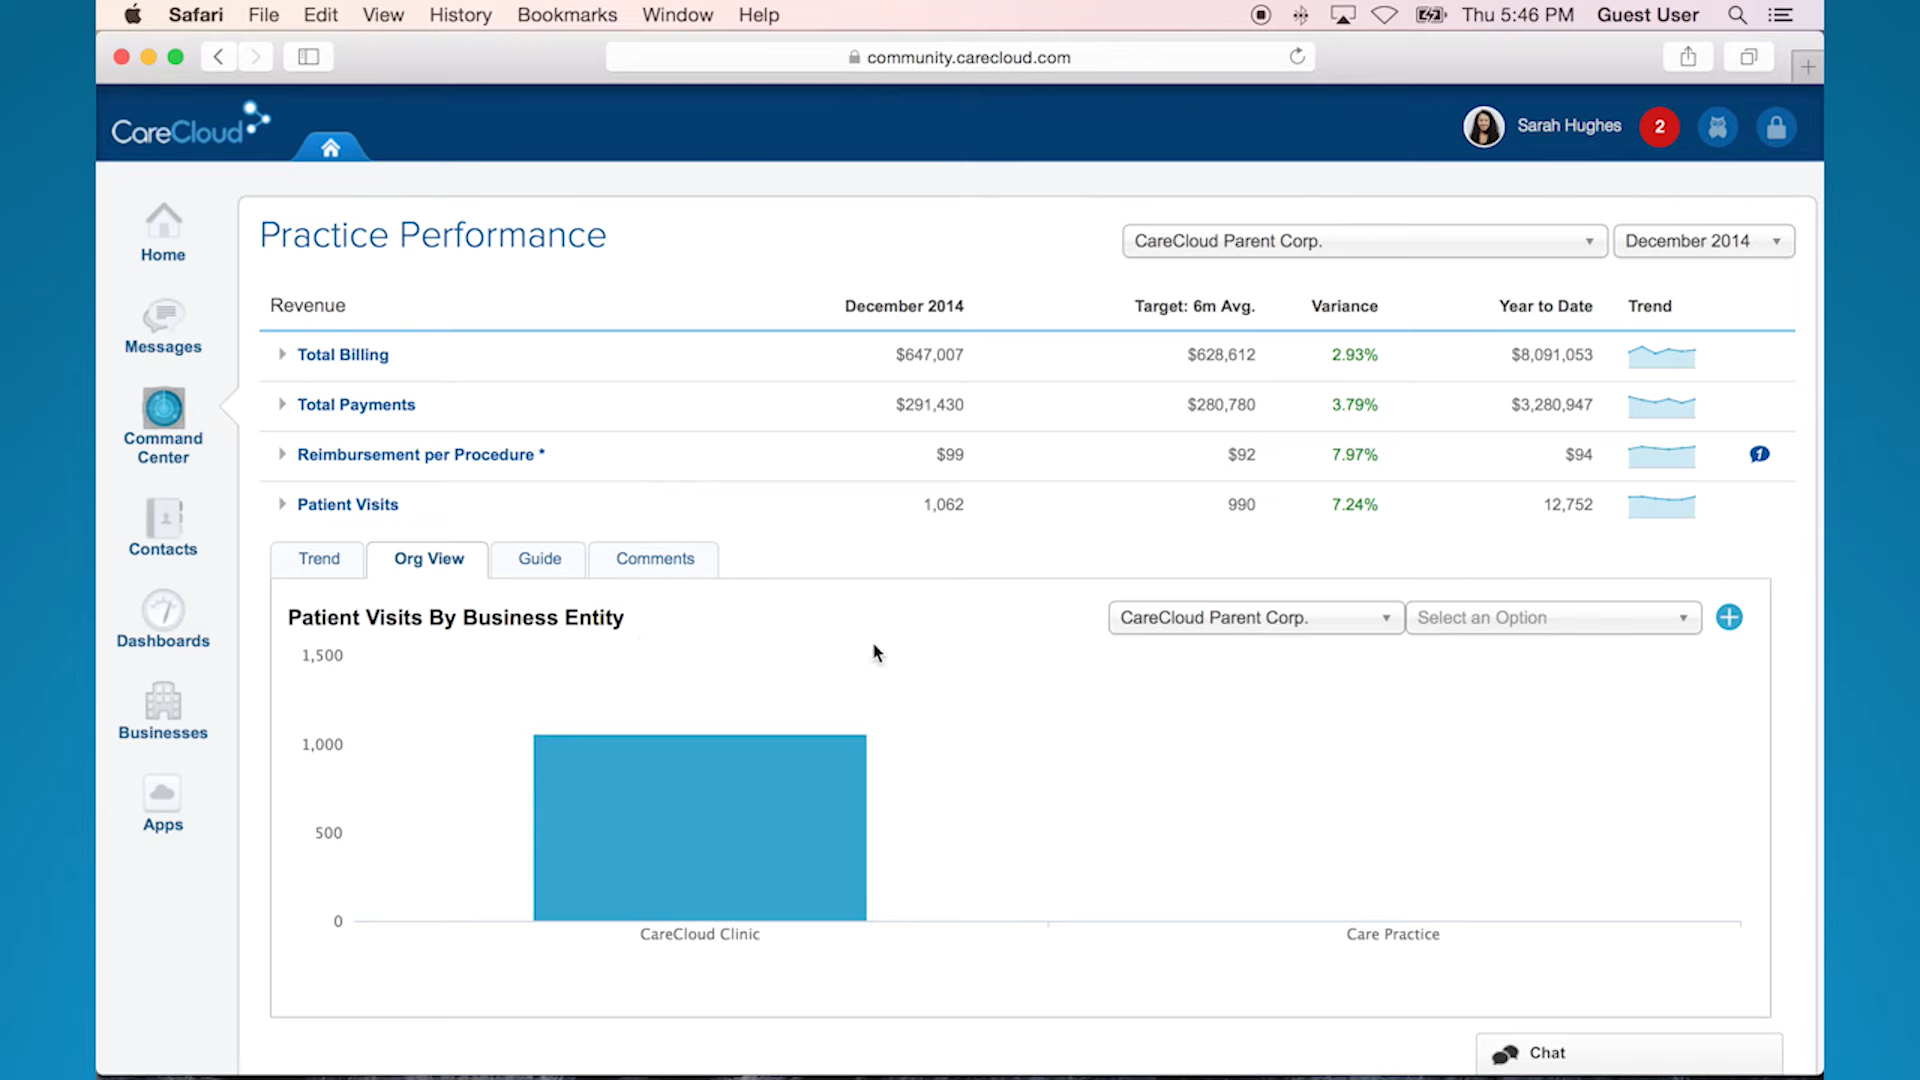The image size is (1920, 1080).
Task: Open the top CareCloud Parent Corp. dropdown
Action: tap(1364, 241)
